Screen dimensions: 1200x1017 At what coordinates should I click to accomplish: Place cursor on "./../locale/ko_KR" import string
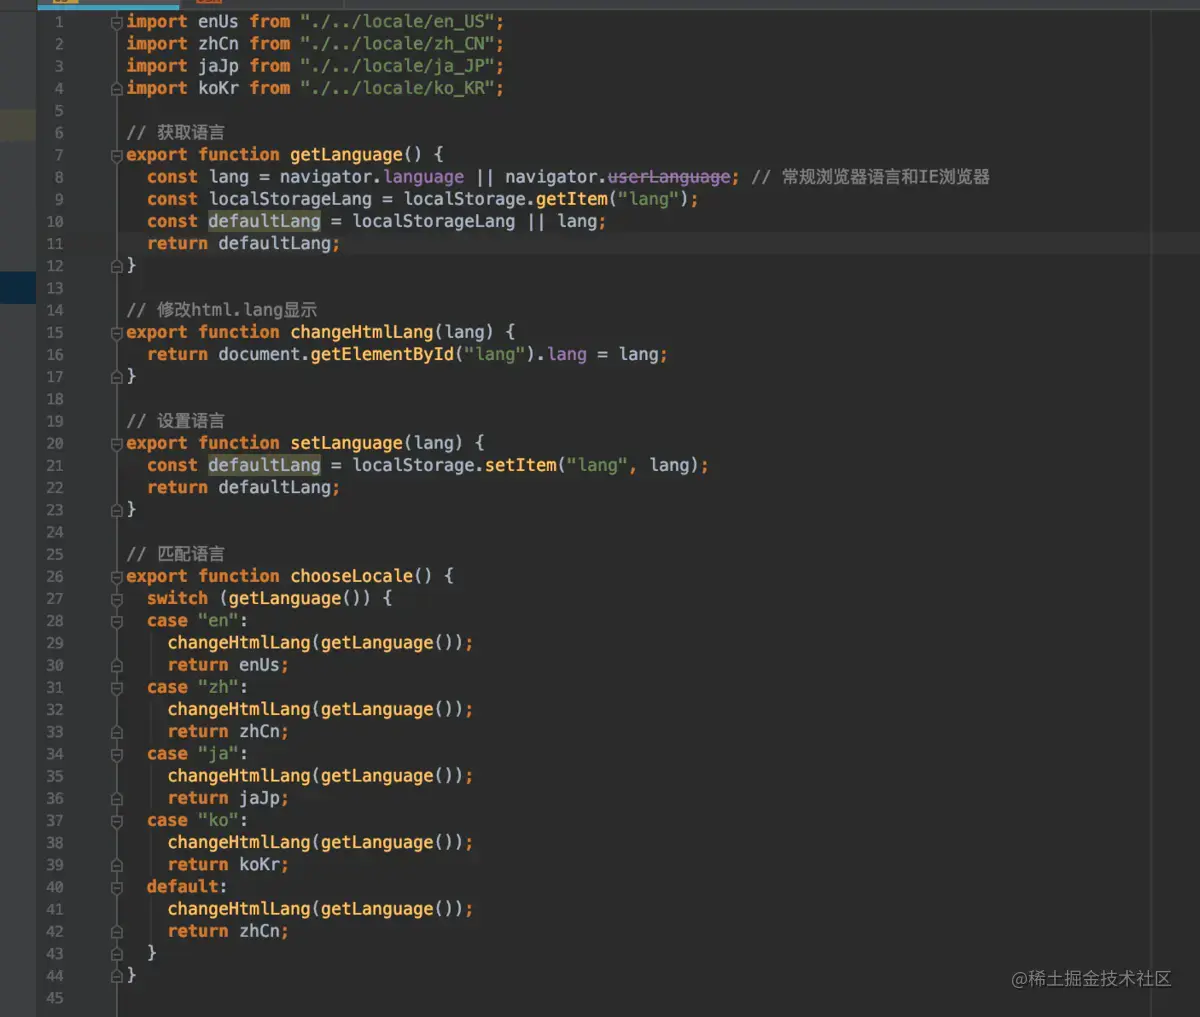[x=398, y=88]
